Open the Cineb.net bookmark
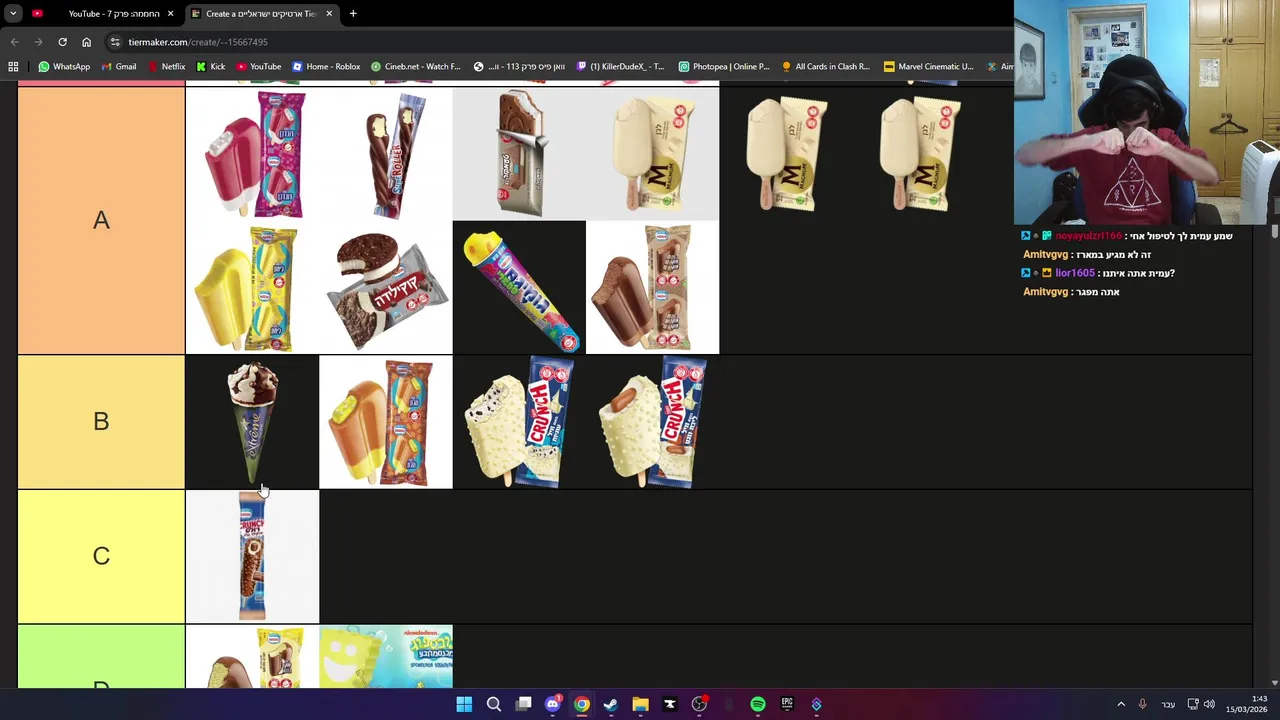 416,67
